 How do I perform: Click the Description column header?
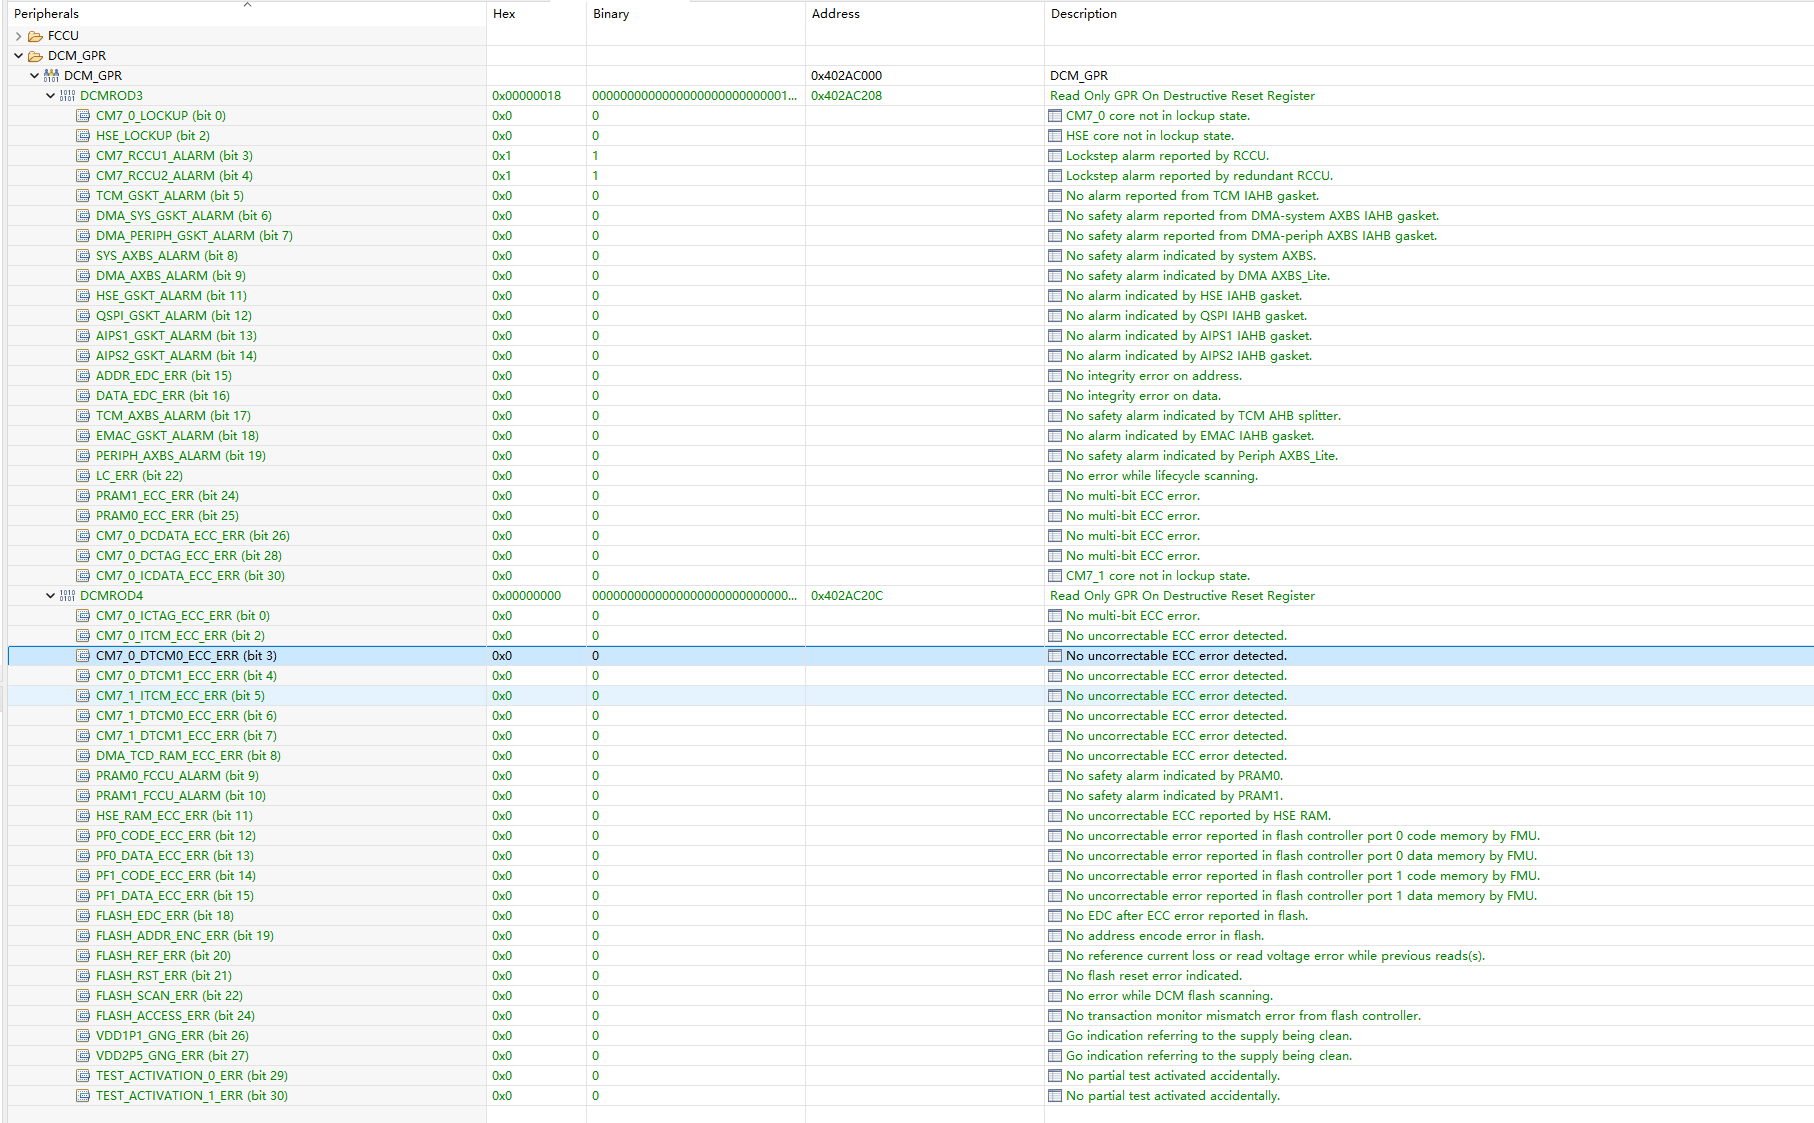[1429, 13]
